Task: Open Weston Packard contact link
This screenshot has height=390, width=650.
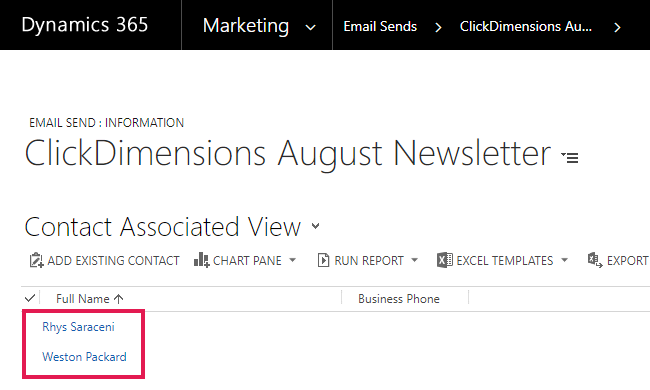Action: 85,357
